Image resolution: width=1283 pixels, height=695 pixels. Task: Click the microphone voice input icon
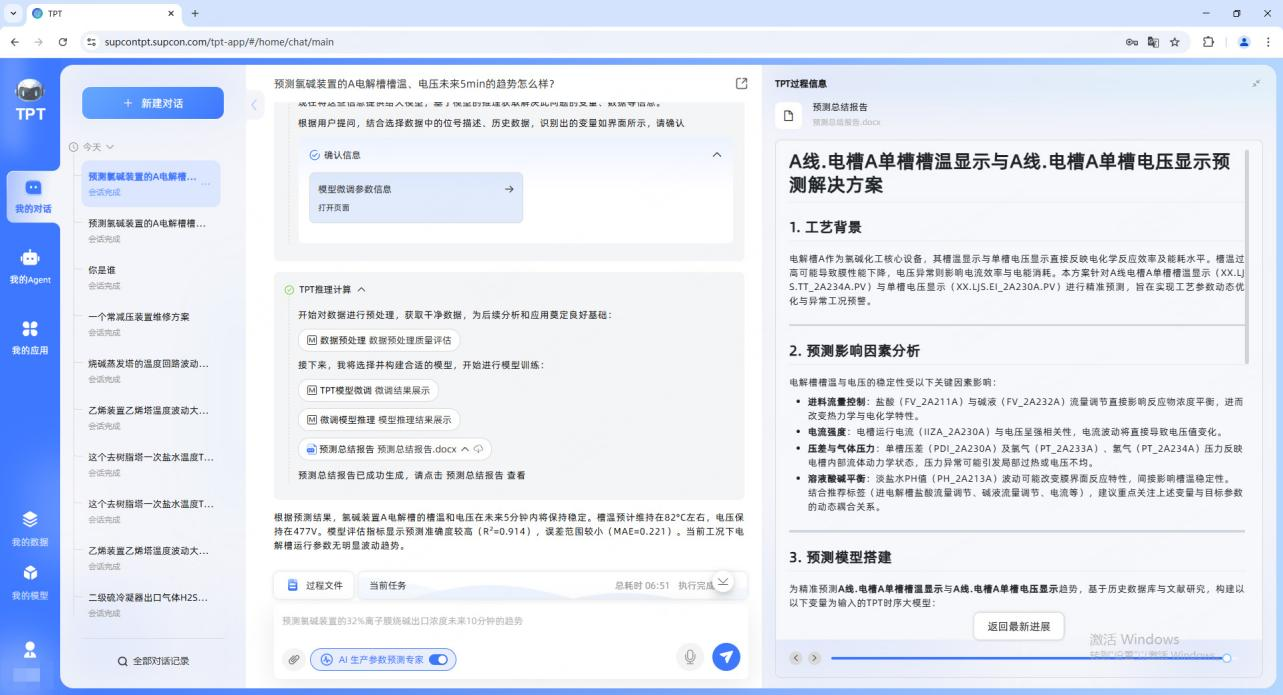(688, 657)
